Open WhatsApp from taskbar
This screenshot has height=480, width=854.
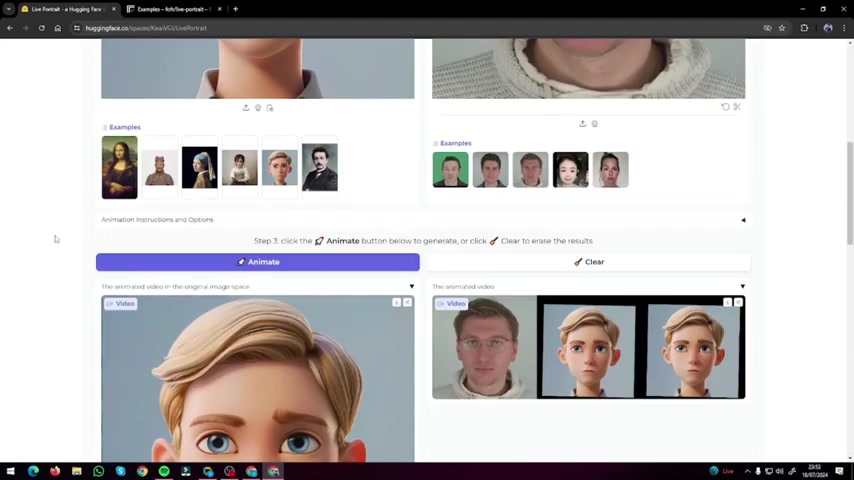99,471
